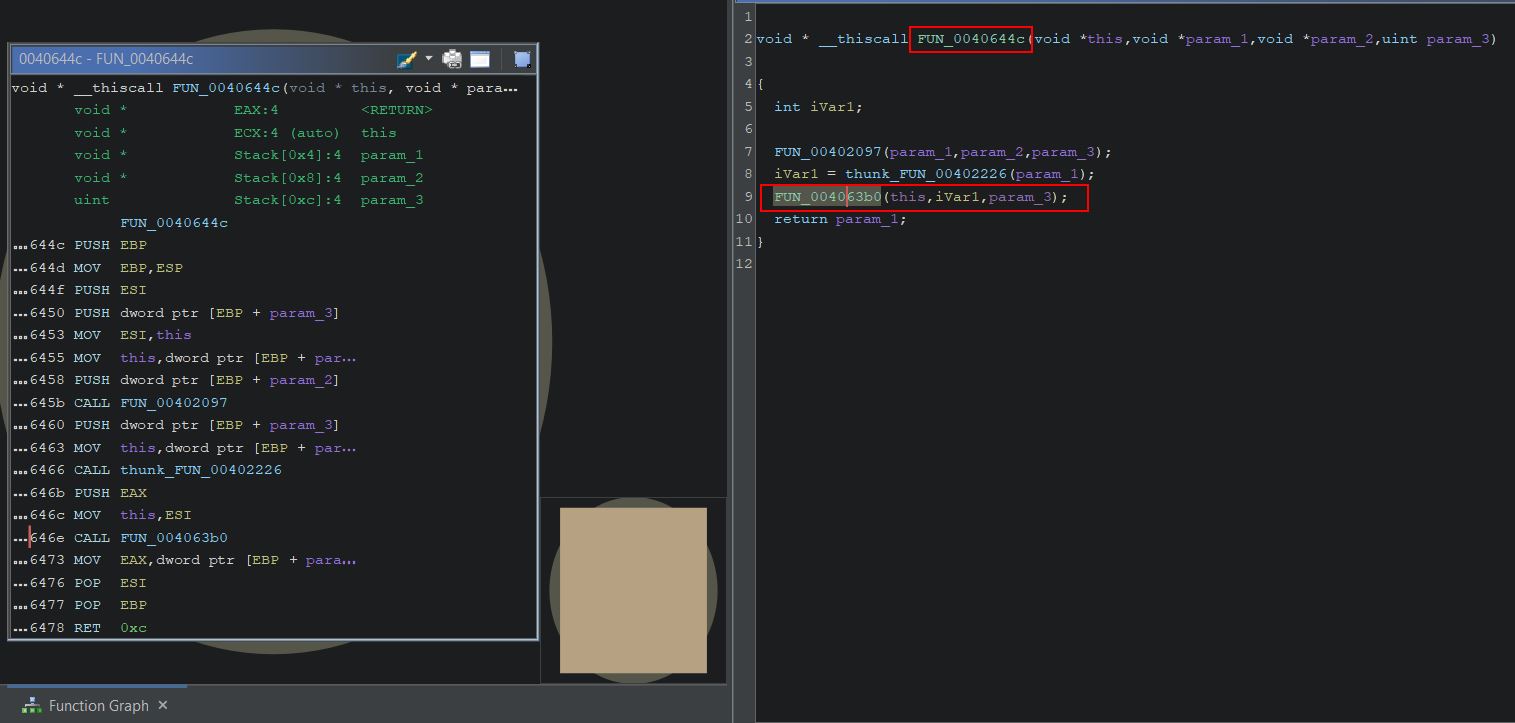Click the cross-references icon in the vertex header
The image size is (1515, 723).
click(452, 59)
